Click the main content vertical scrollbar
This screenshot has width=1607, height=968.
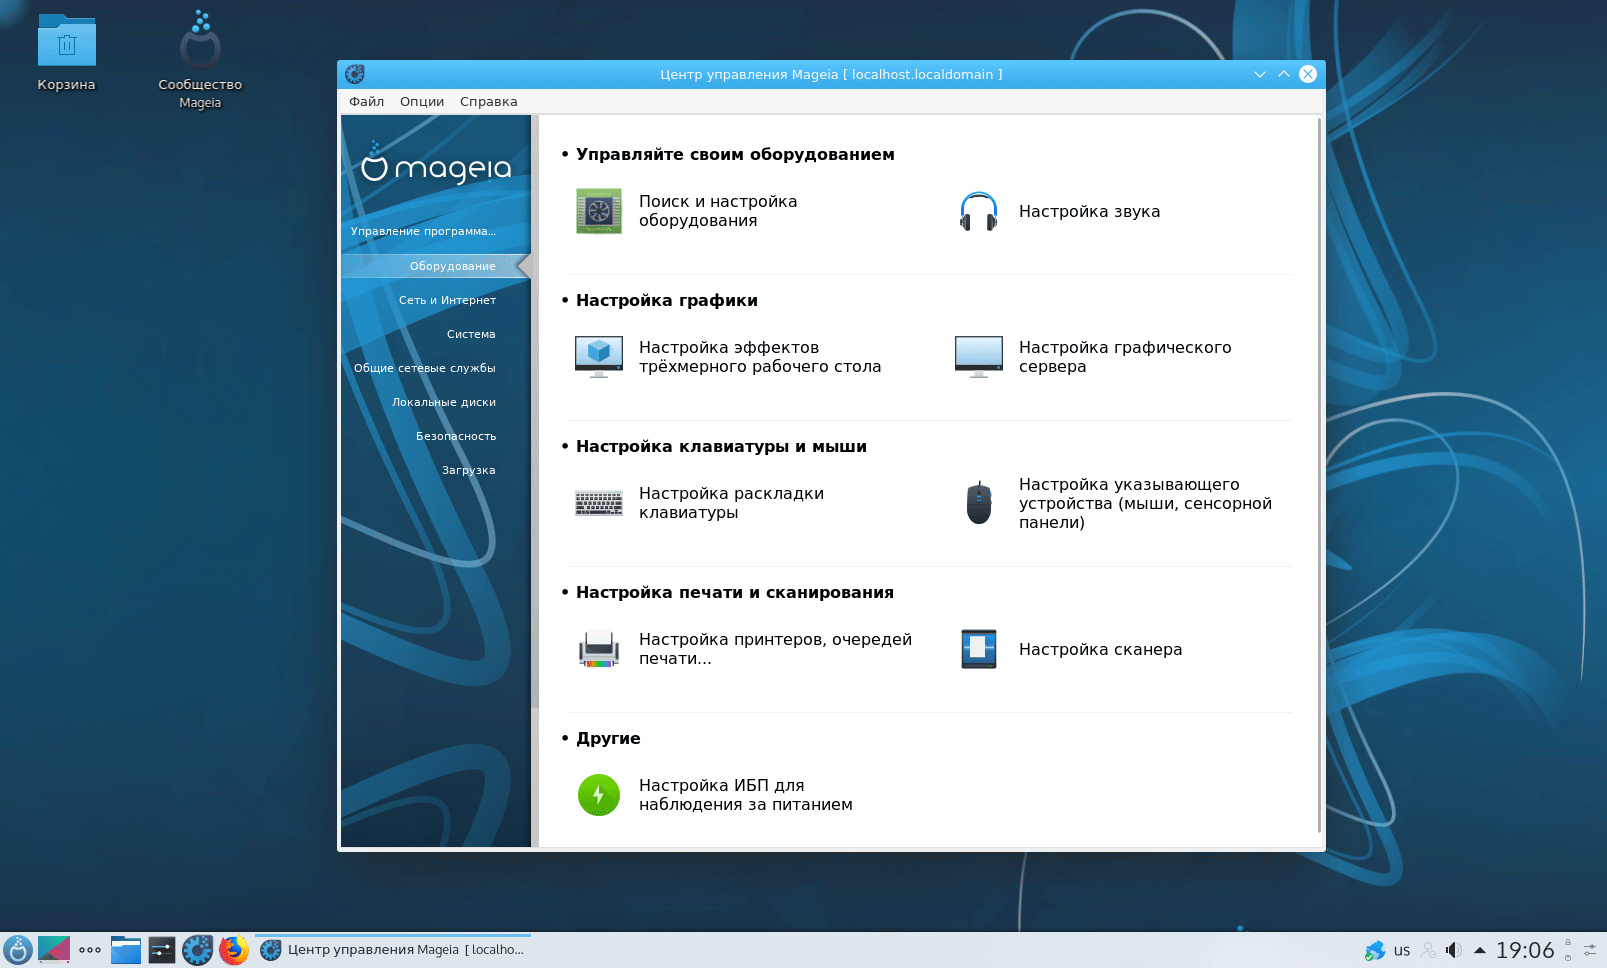point(1320,475)
